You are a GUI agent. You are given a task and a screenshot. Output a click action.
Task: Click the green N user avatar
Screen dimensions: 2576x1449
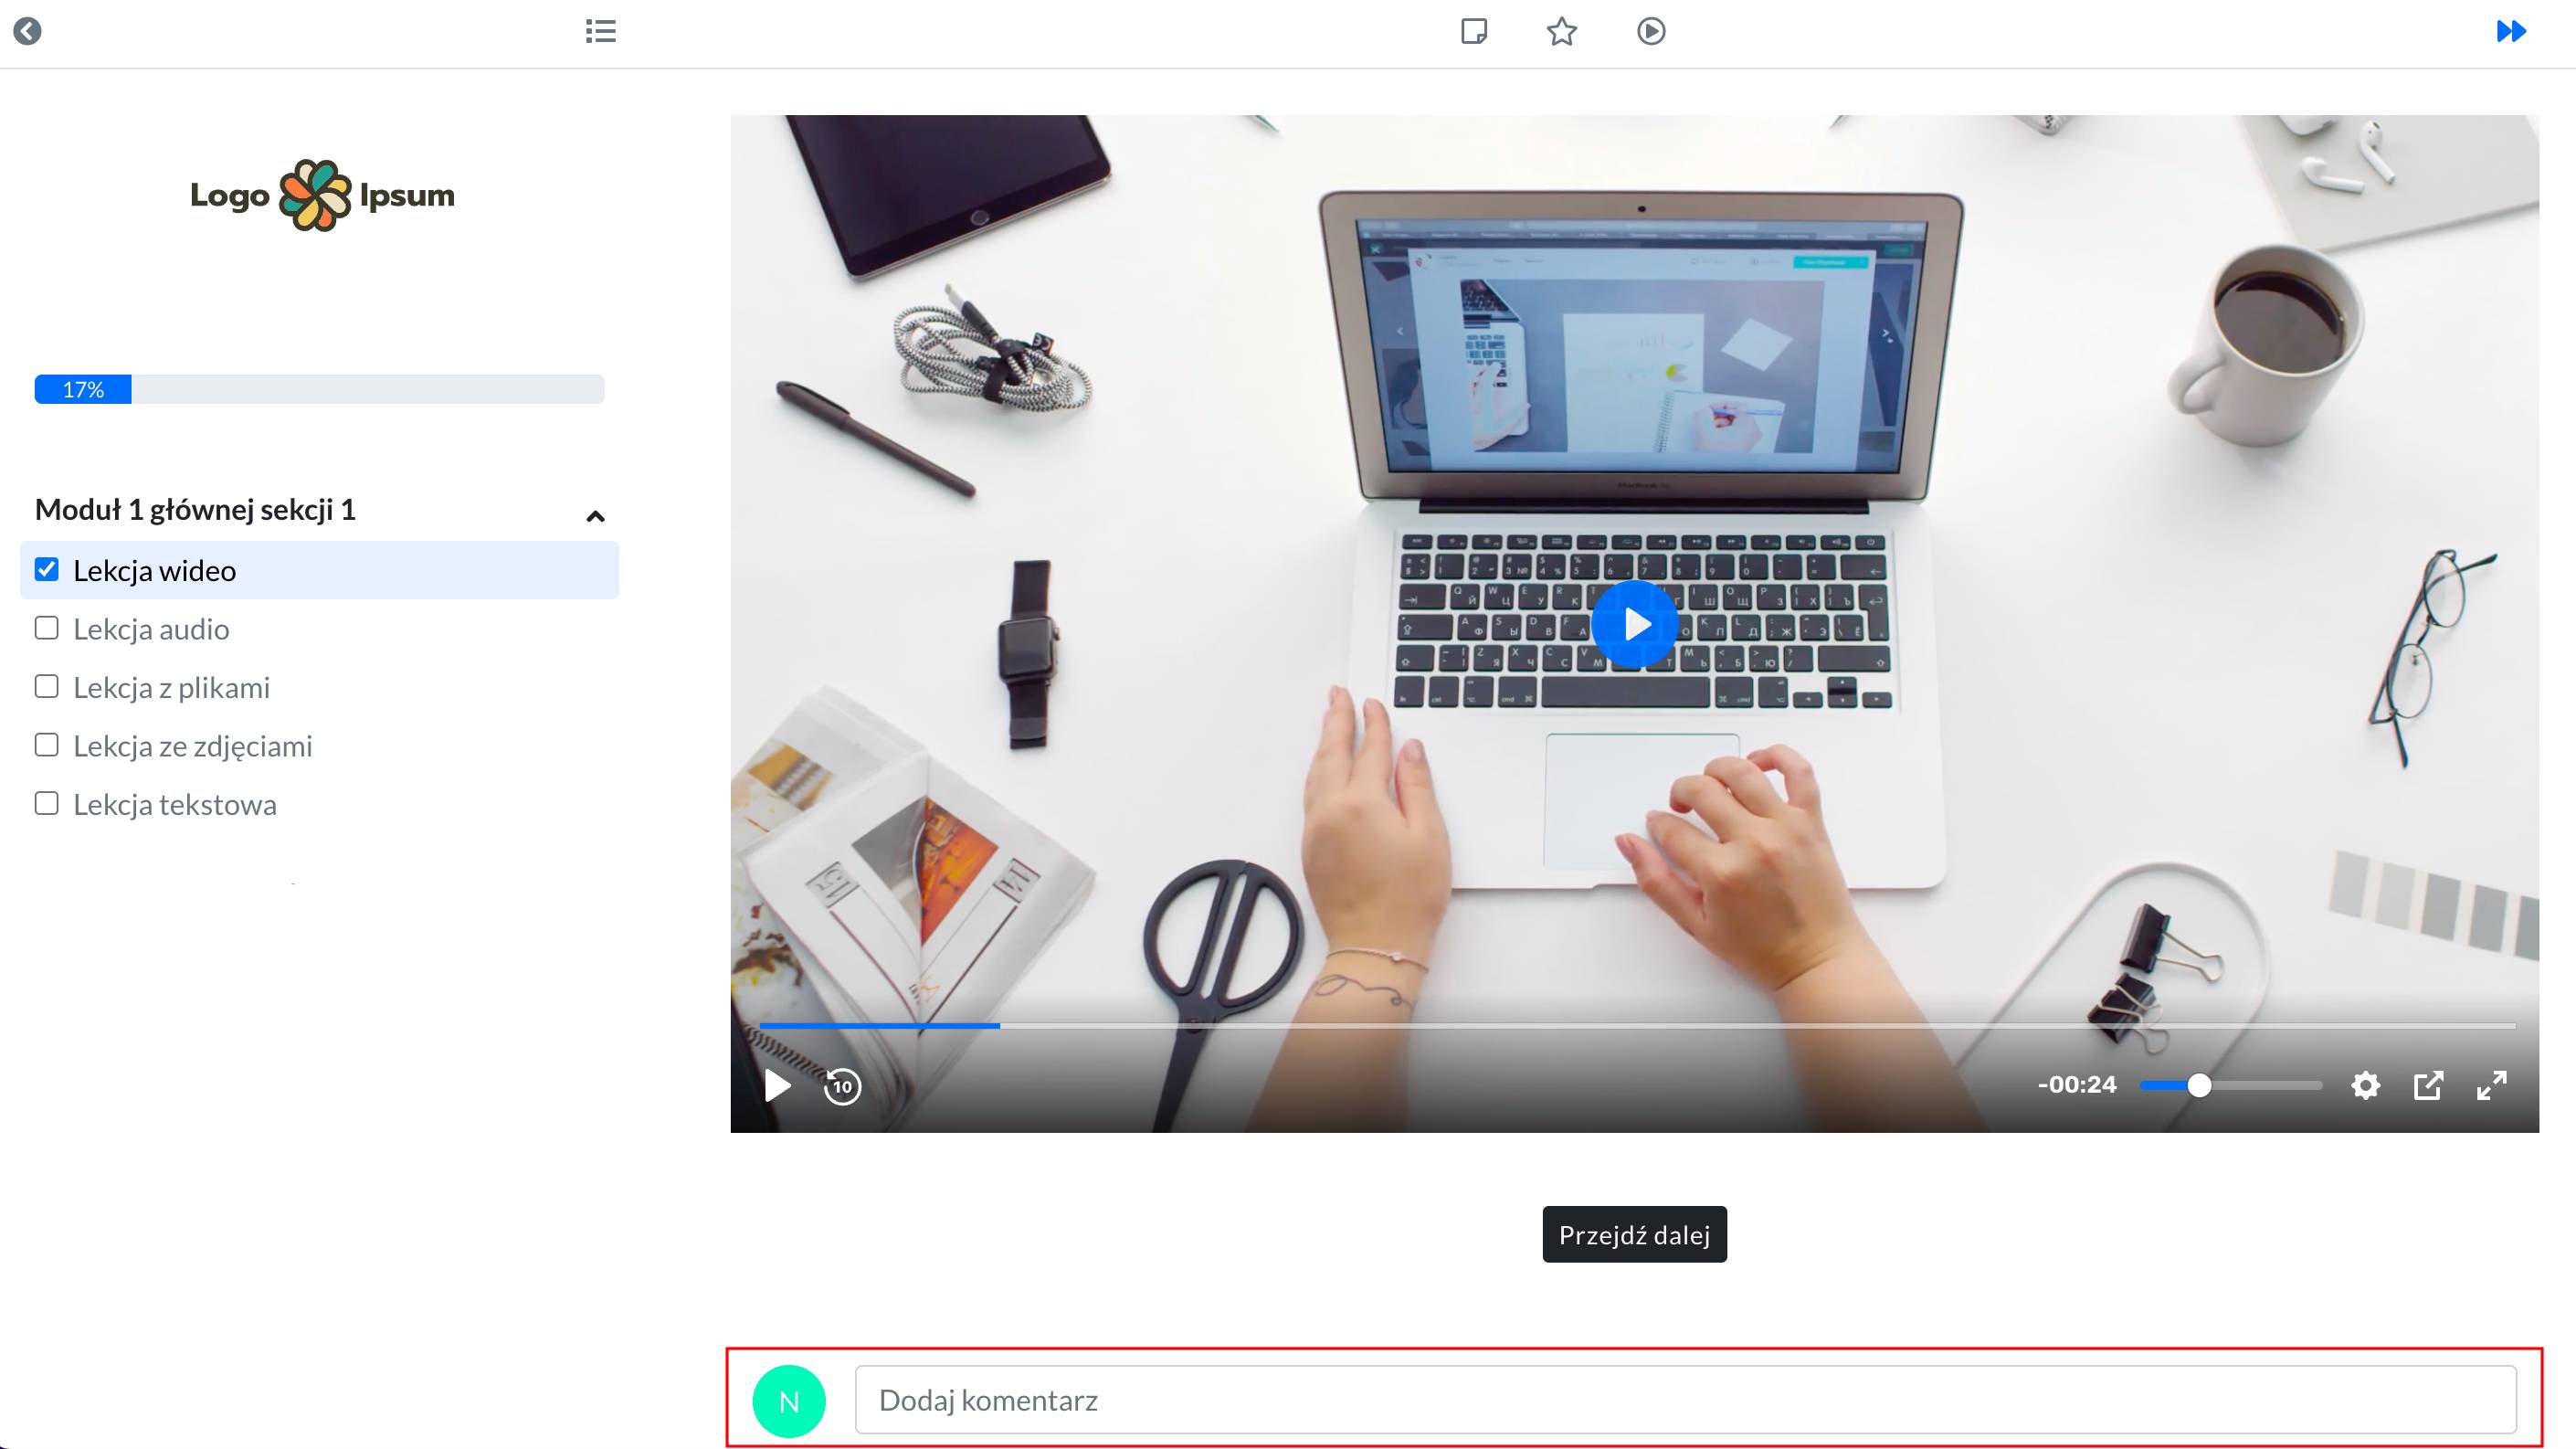click(x=789, y=1401)
